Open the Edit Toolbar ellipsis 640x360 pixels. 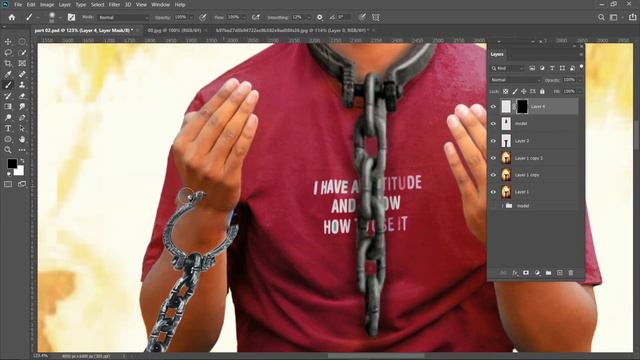22,150
